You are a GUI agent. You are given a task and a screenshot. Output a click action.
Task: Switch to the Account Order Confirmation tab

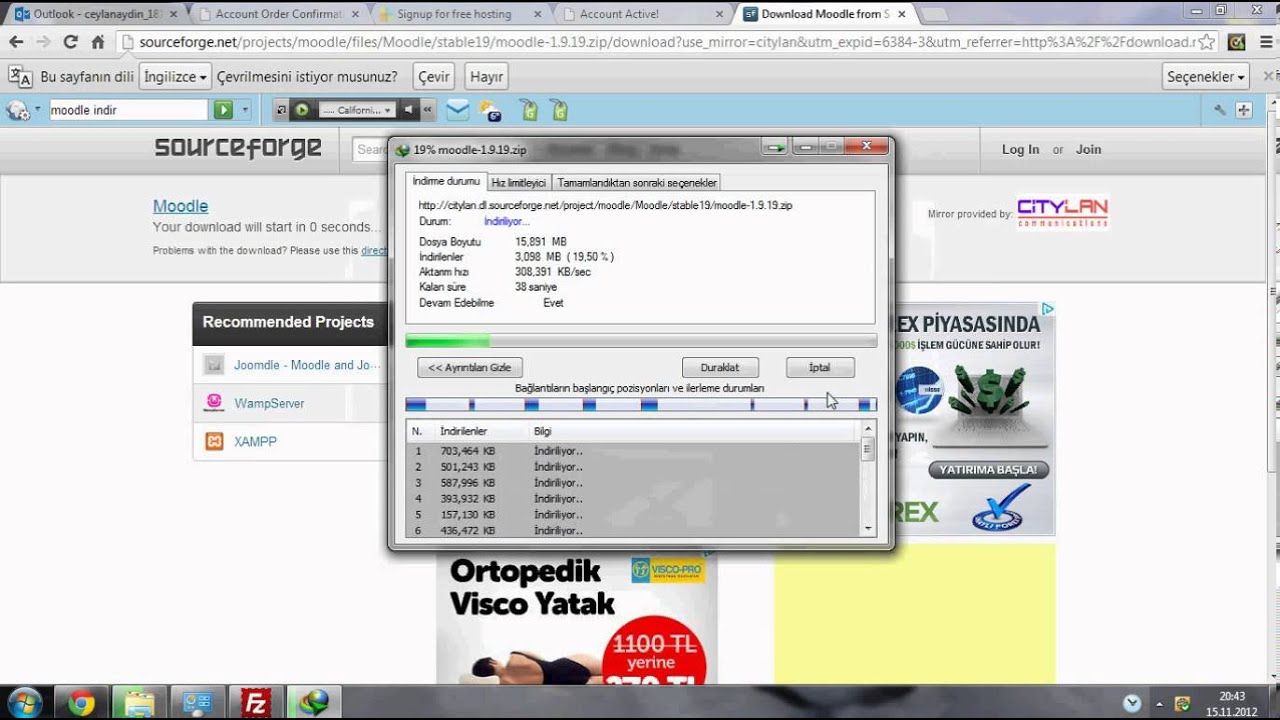[278, 14]
